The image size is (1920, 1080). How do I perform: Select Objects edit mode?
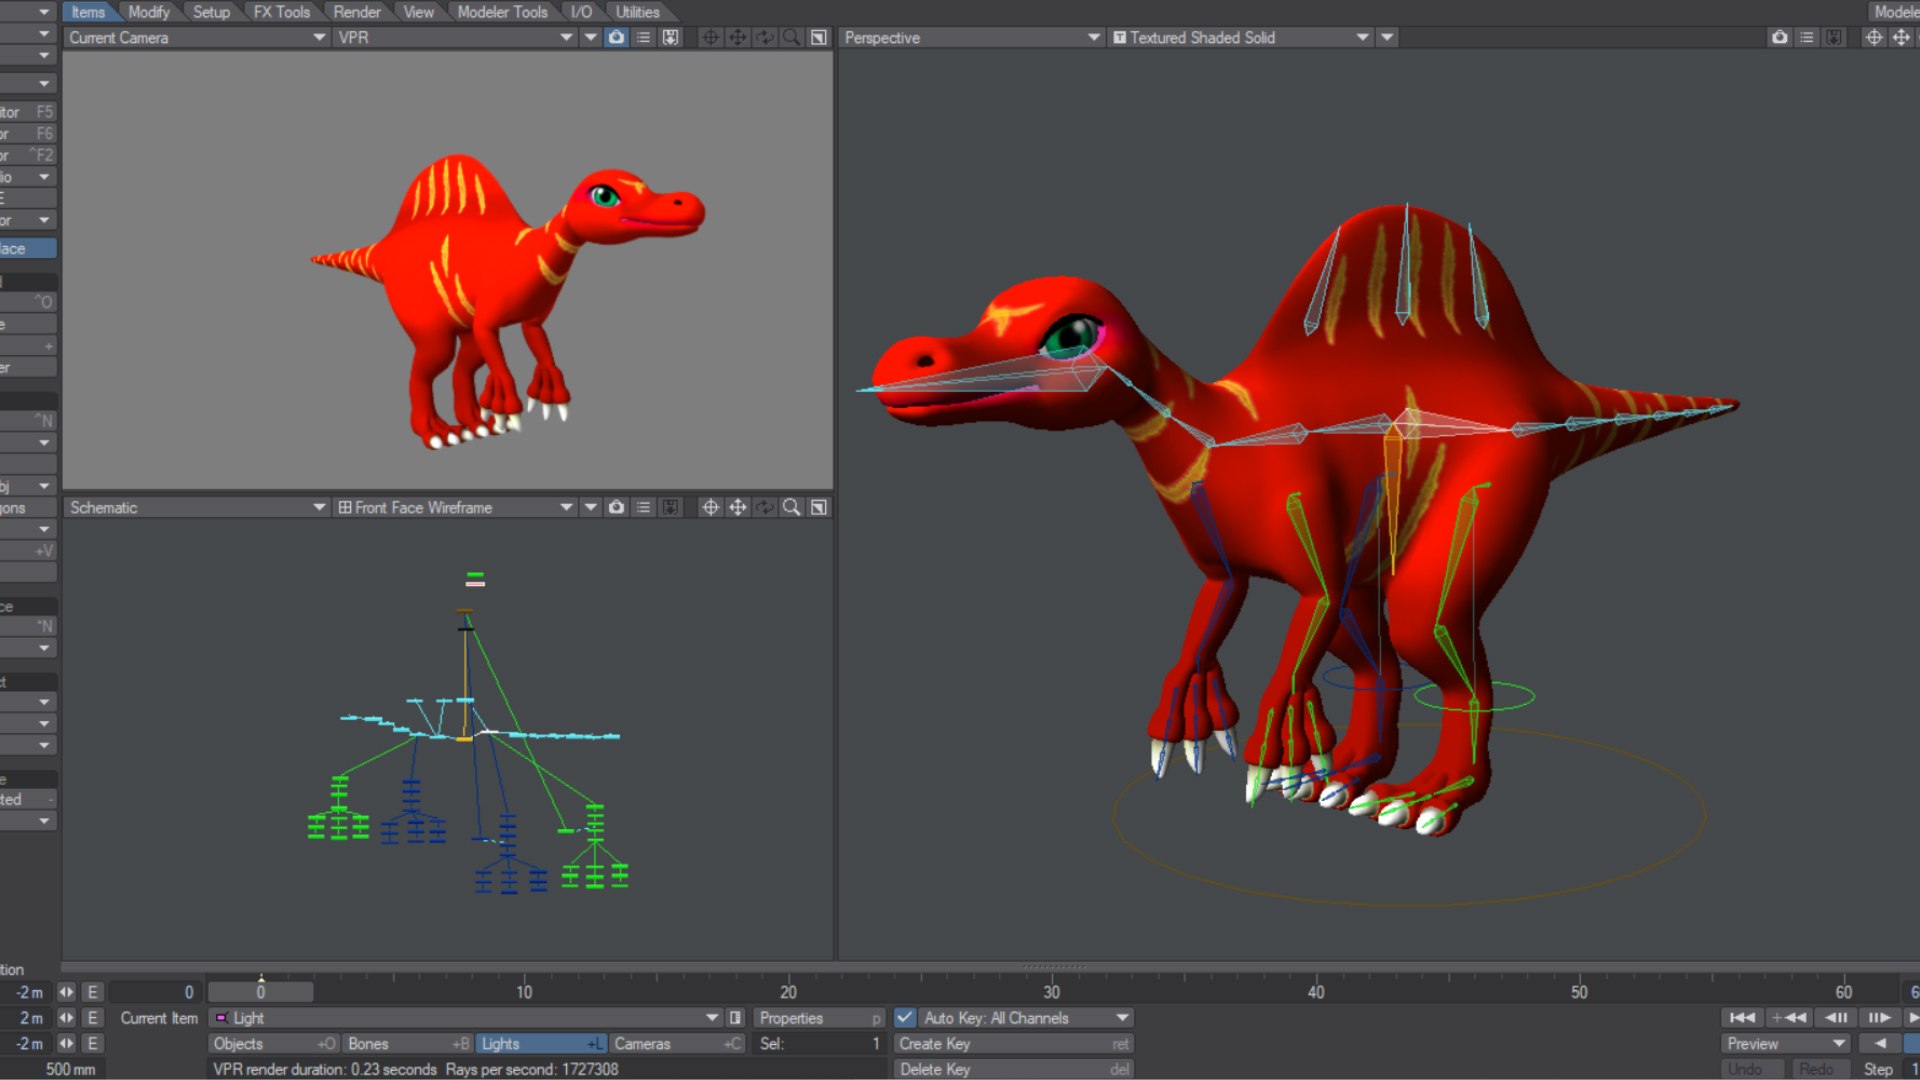pos(274,1043)
